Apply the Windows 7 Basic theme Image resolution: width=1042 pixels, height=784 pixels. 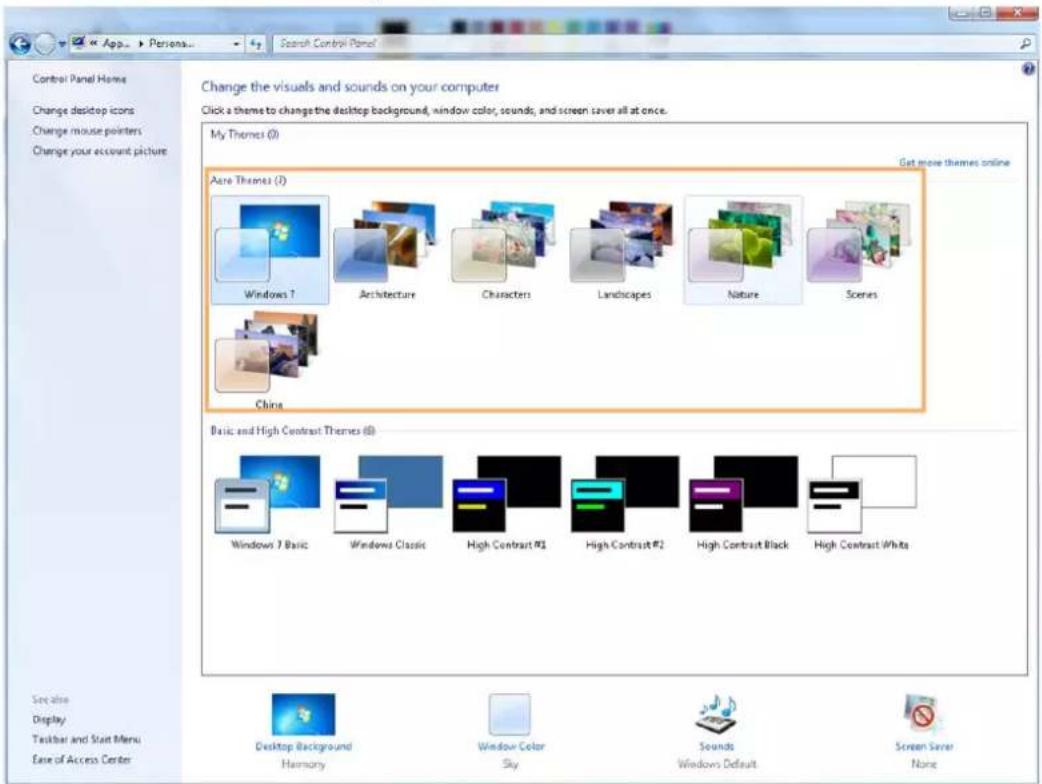pyautogui.click(x=269, y=503)
